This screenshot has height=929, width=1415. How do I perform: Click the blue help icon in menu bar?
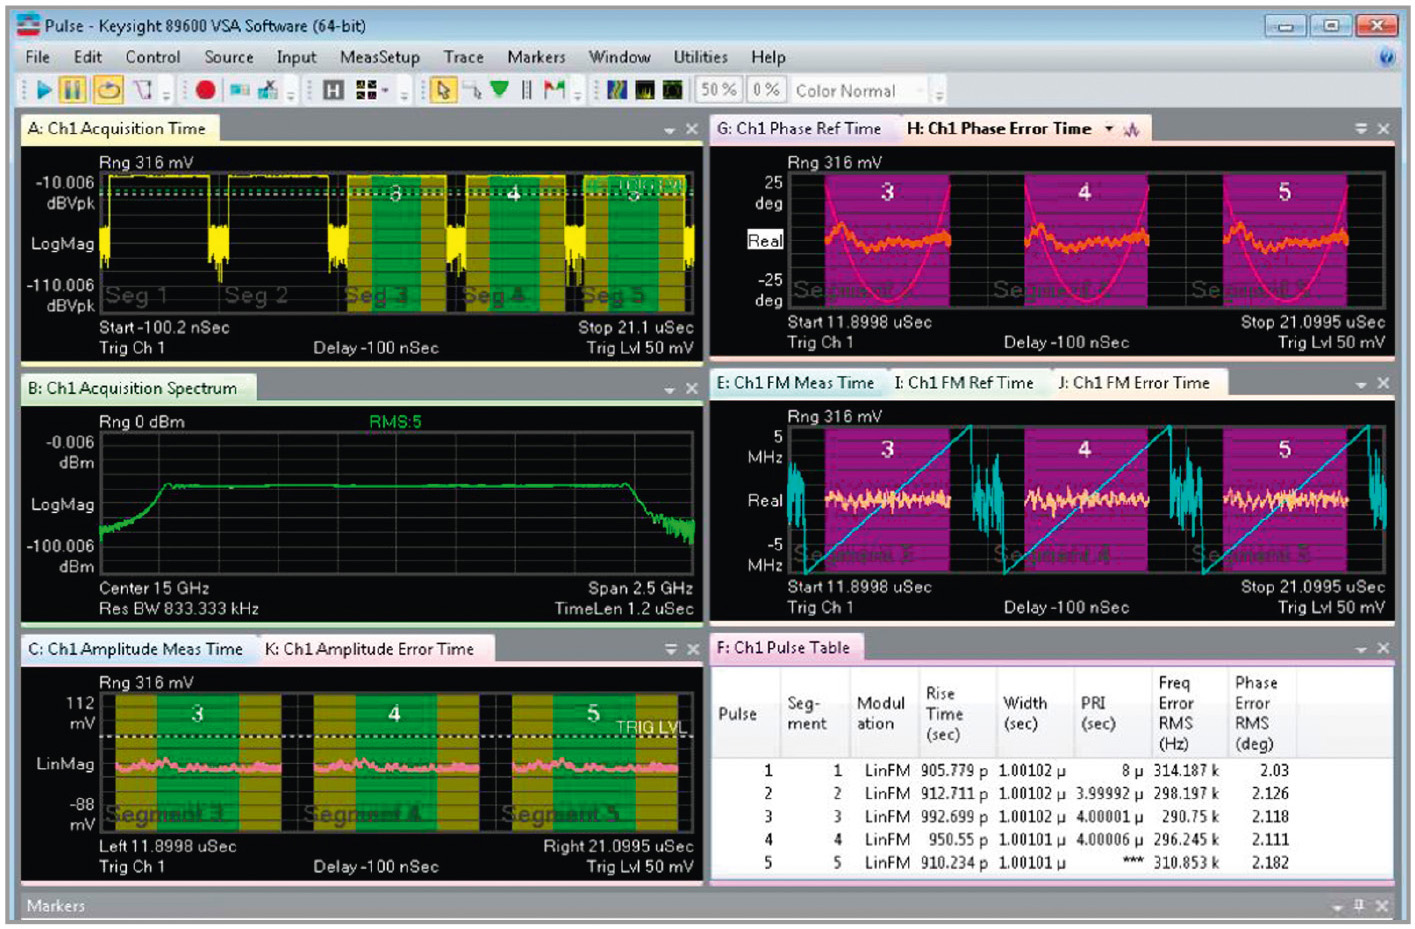1387,57
